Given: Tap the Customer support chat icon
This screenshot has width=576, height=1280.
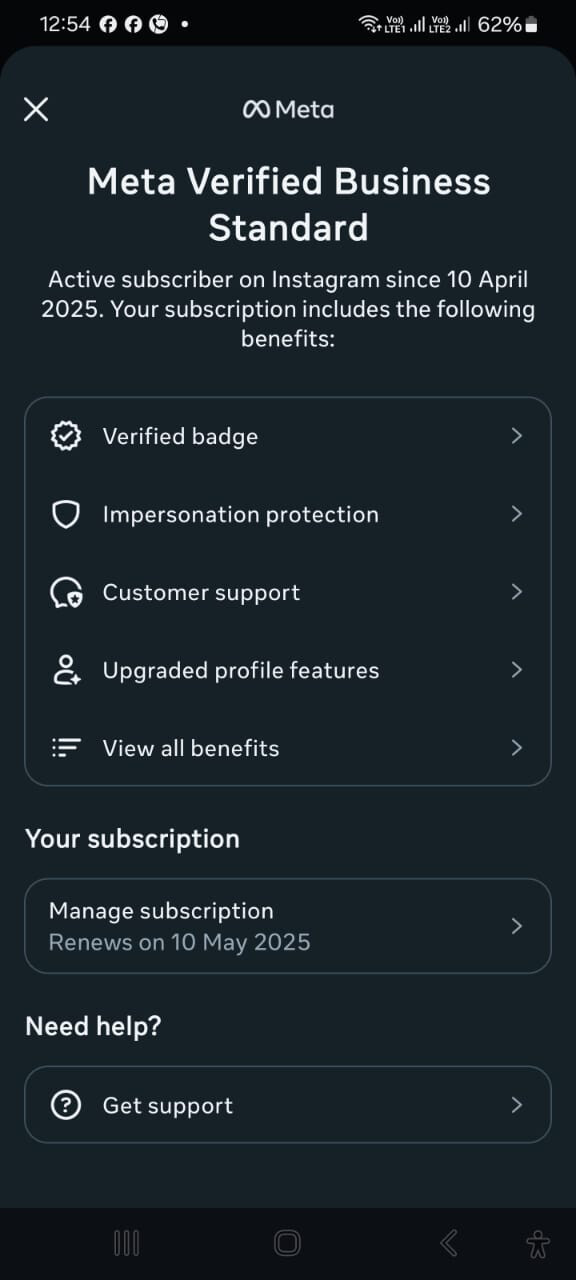Looking at the screenshot, I should click(x=65, y=592).
